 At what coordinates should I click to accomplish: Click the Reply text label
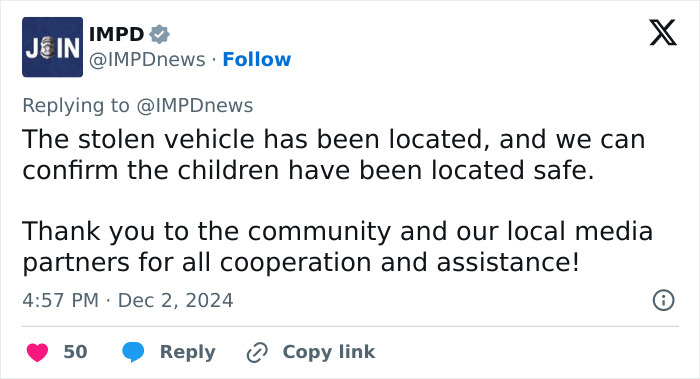[x=188, y=352]
